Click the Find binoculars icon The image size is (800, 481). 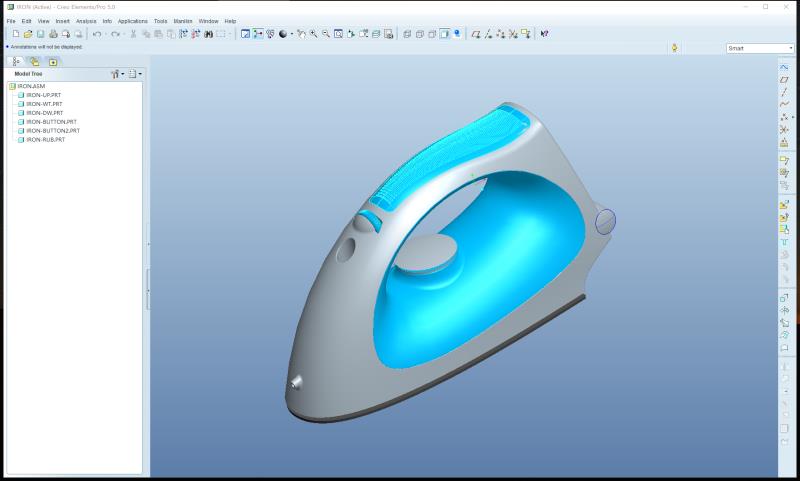[208, 34]
